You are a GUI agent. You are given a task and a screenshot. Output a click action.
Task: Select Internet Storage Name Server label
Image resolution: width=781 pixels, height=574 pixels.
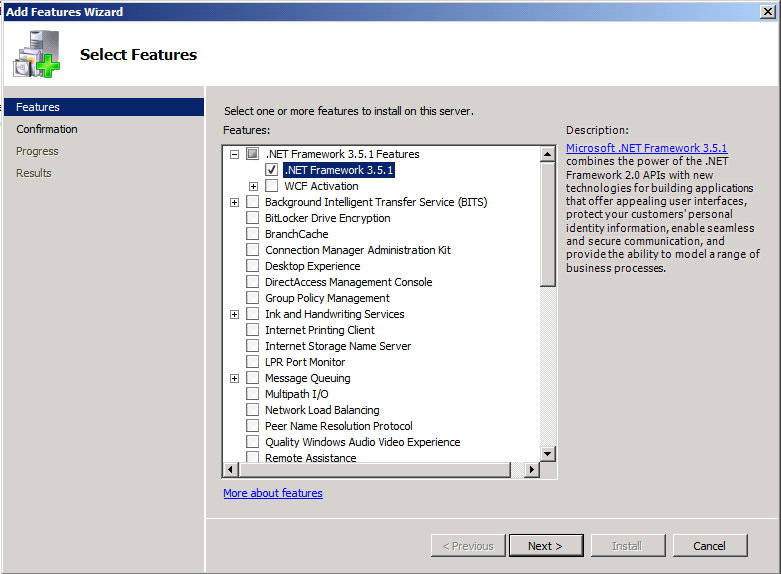pos(338,346)
